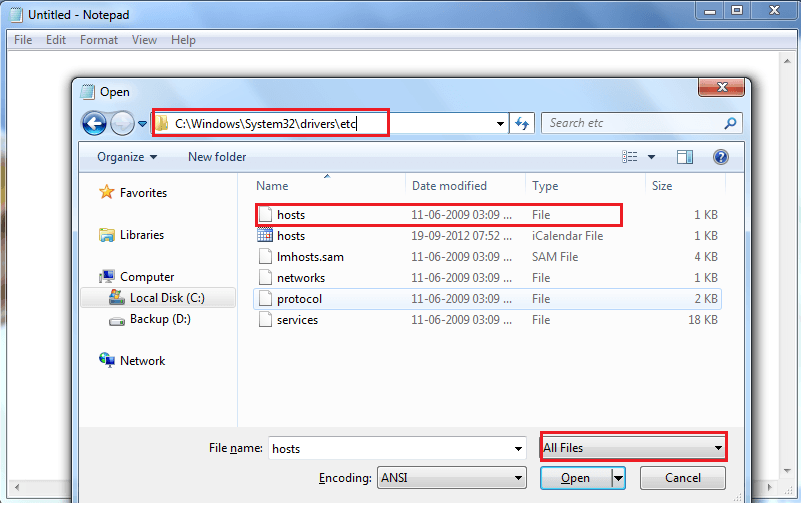The height and width of the screenshot is (505, 801).
Task: Click the networks file icon
Action: point(265,277)
